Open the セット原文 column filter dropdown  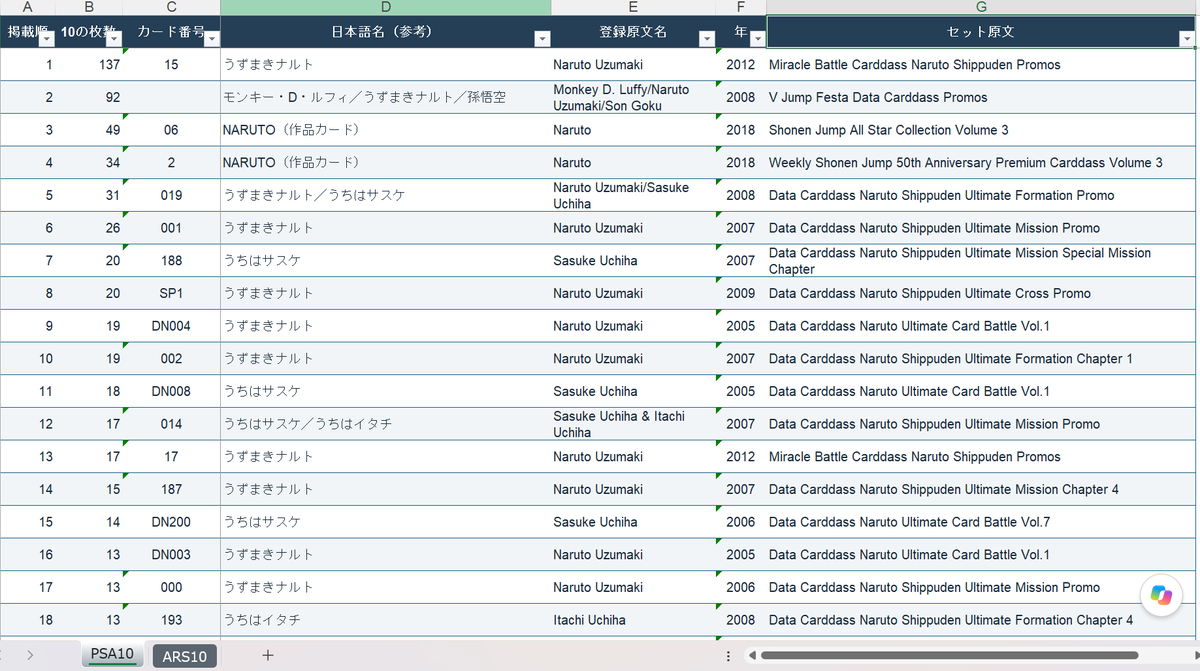point(1187,39)
